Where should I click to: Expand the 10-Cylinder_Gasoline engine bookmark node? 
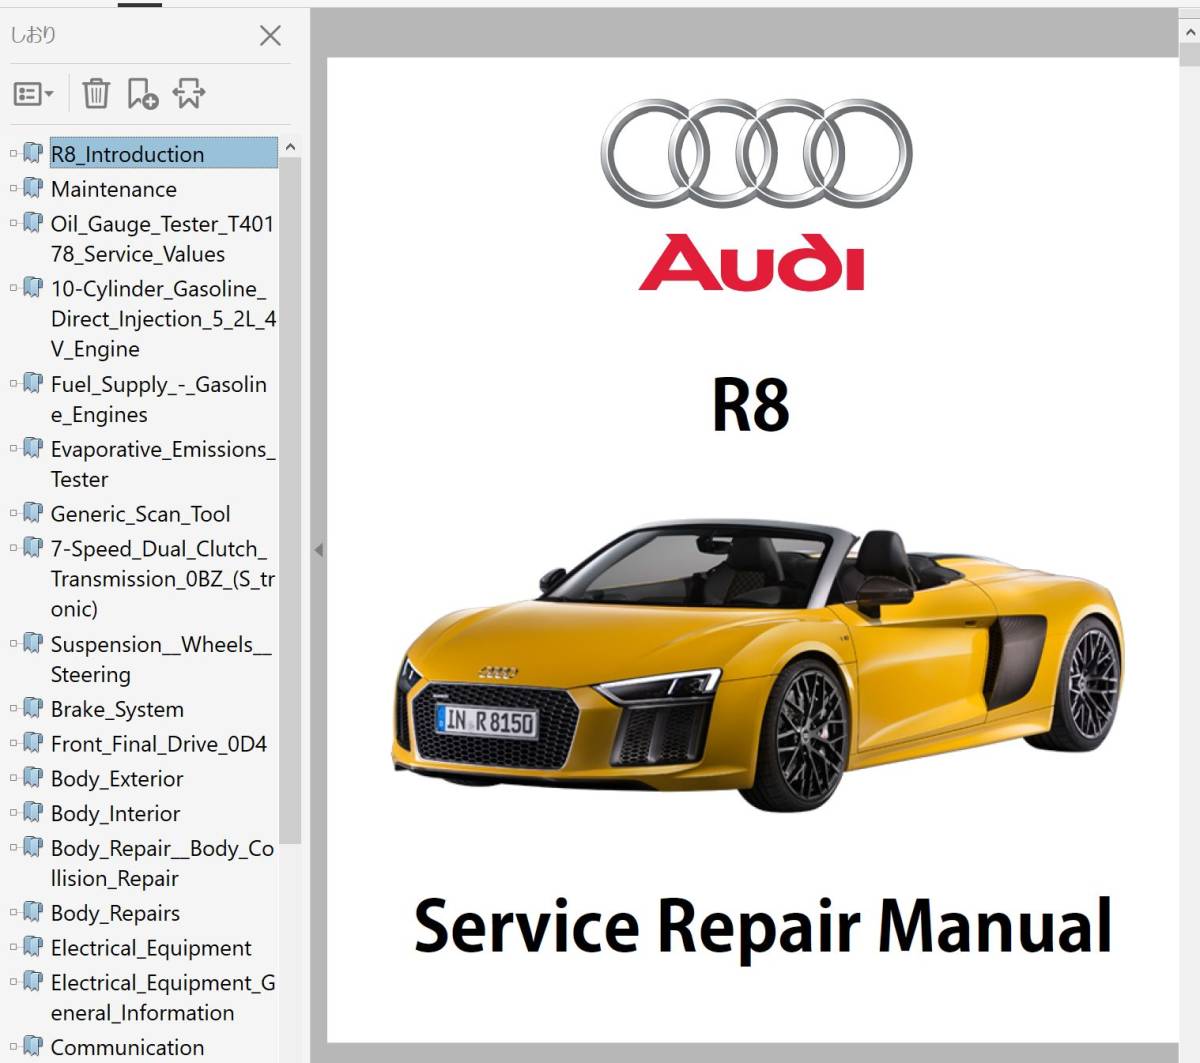(x=13, y=288)
